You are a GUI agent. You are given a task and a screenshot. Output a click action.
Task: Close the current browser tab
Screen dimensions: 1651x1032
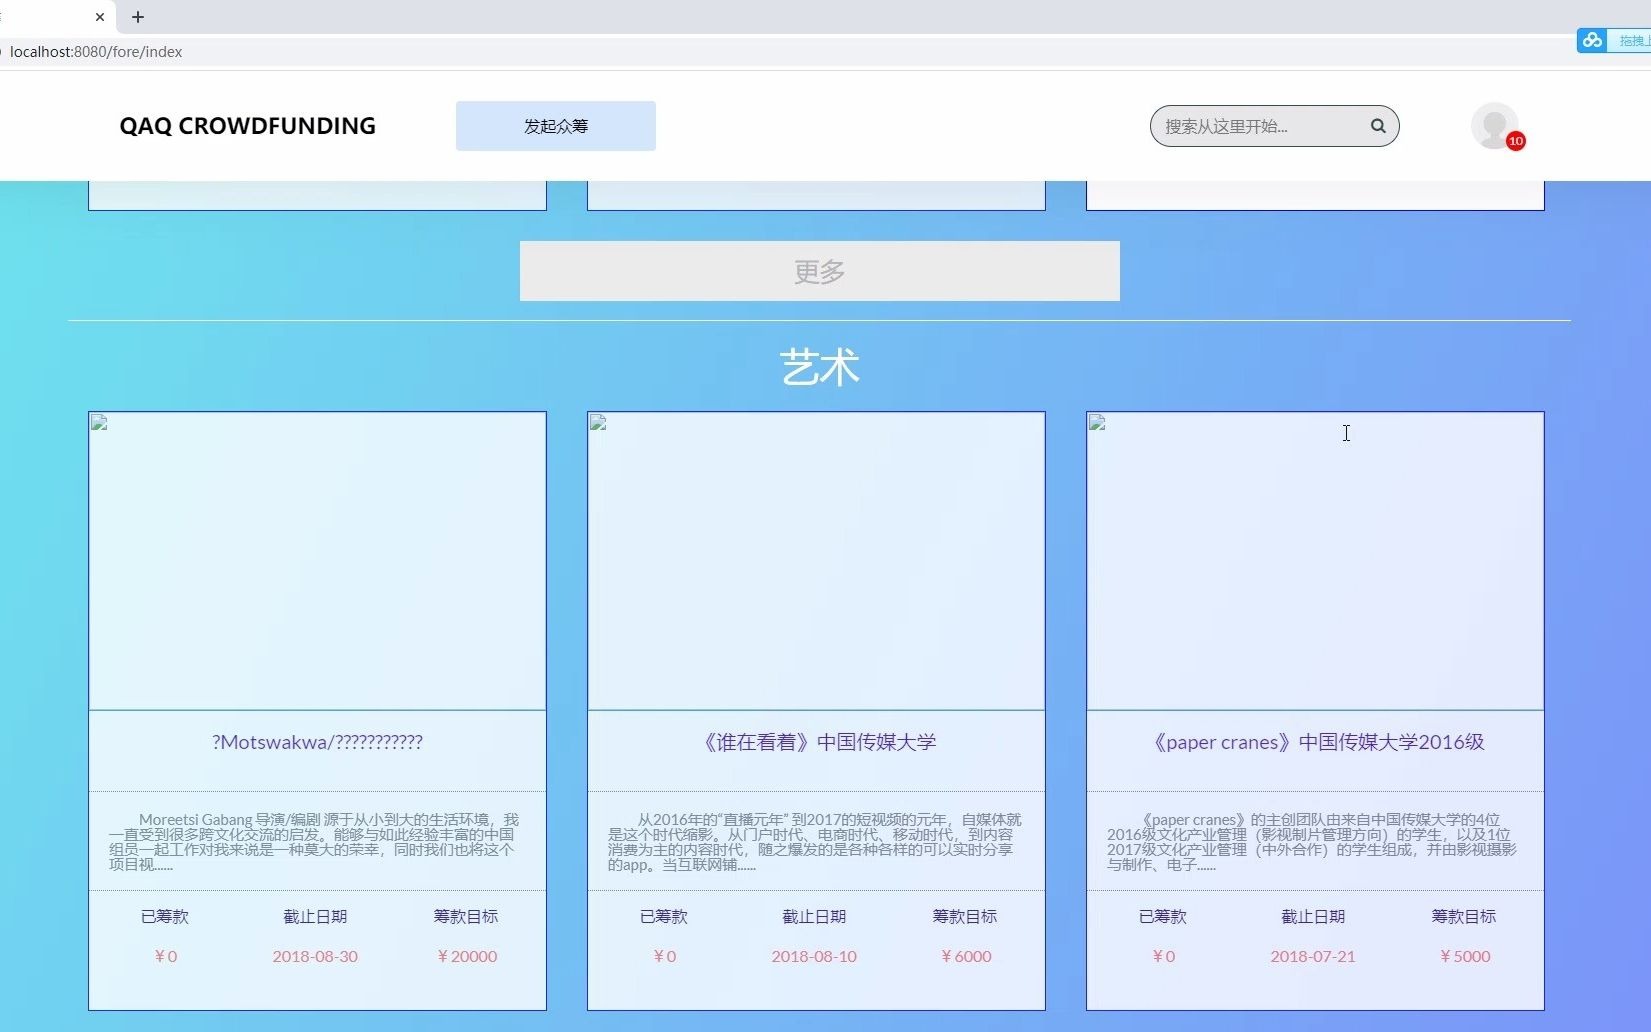pyautogui.click(x=100, y=17)
